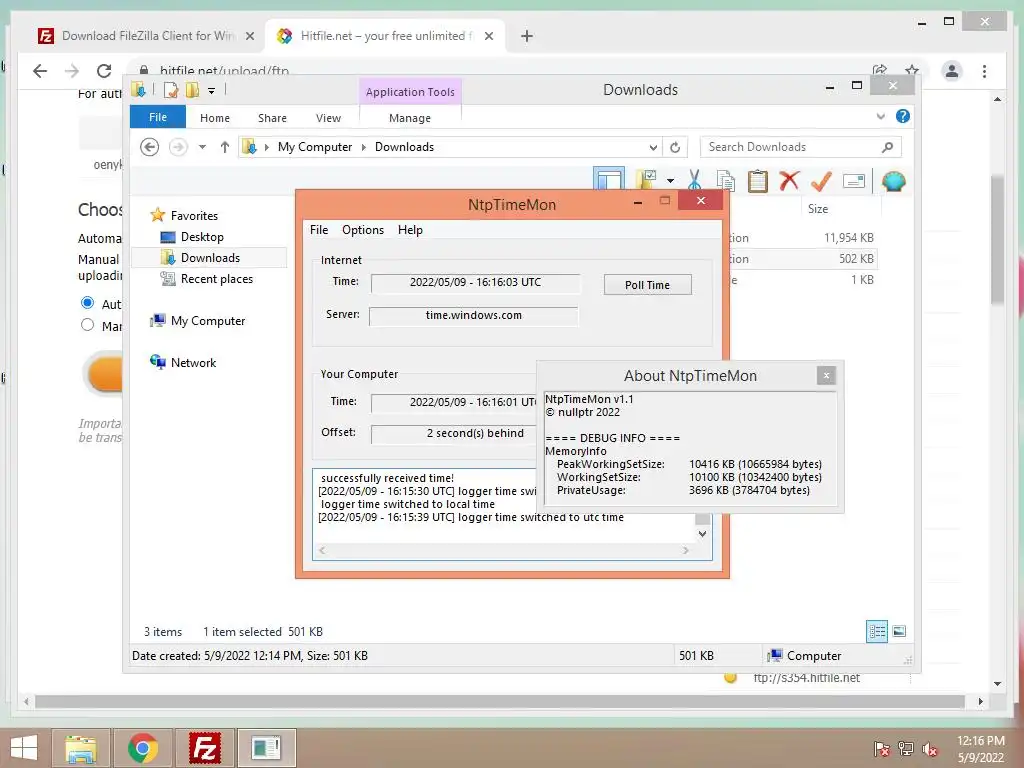Select Application Tools contextual tab

tap(410, 91)
